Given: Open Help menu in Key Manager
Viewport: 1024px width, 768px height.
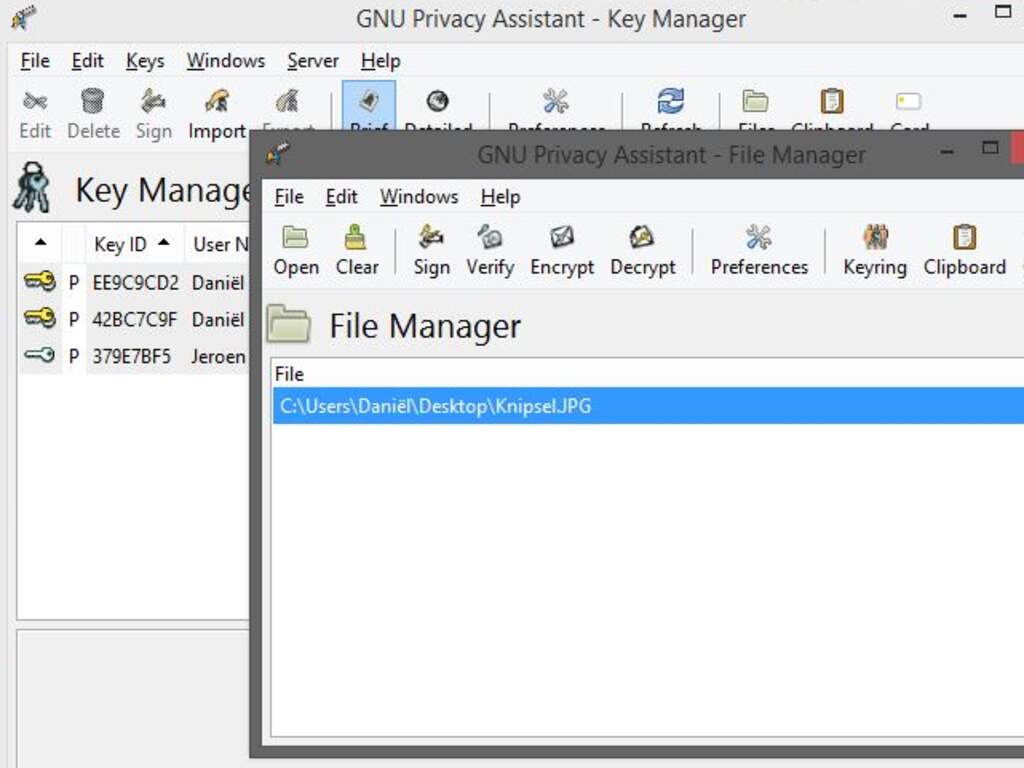Looking at the screenshot, I should pos(380,61).
